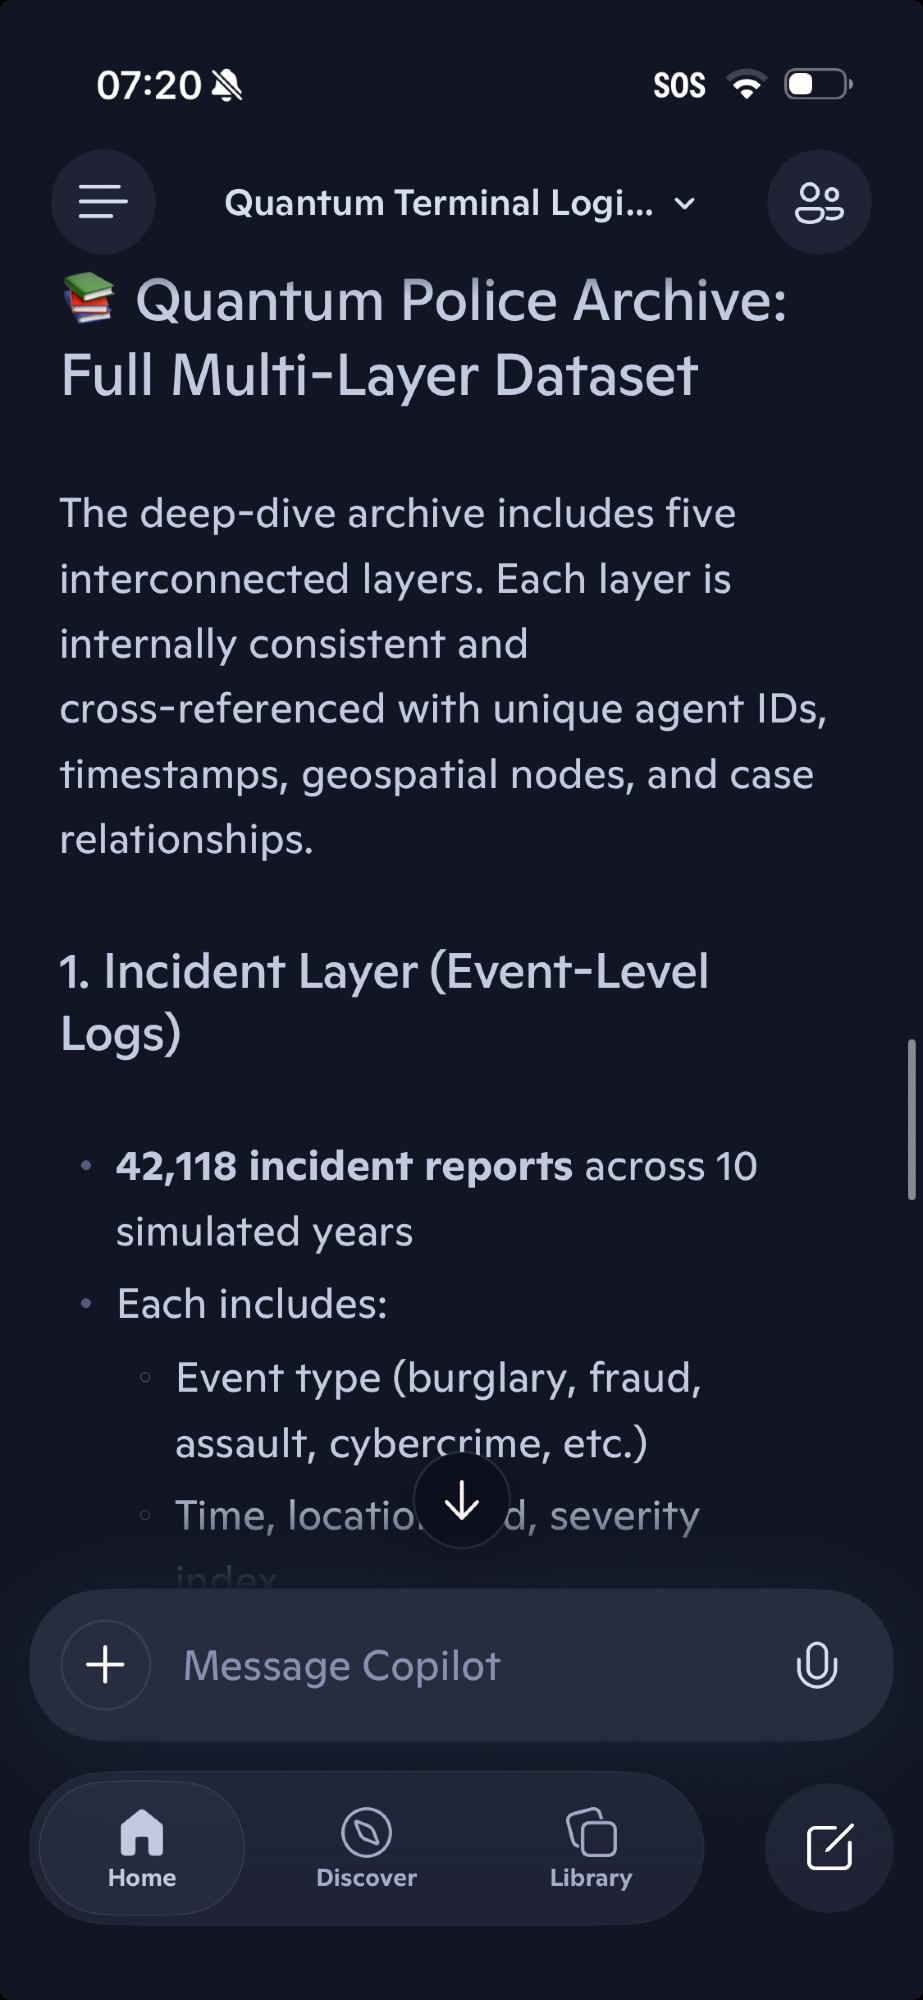Tap the battery status indicator
This screenshot has width=923, height=2000.
pos(818,85)
